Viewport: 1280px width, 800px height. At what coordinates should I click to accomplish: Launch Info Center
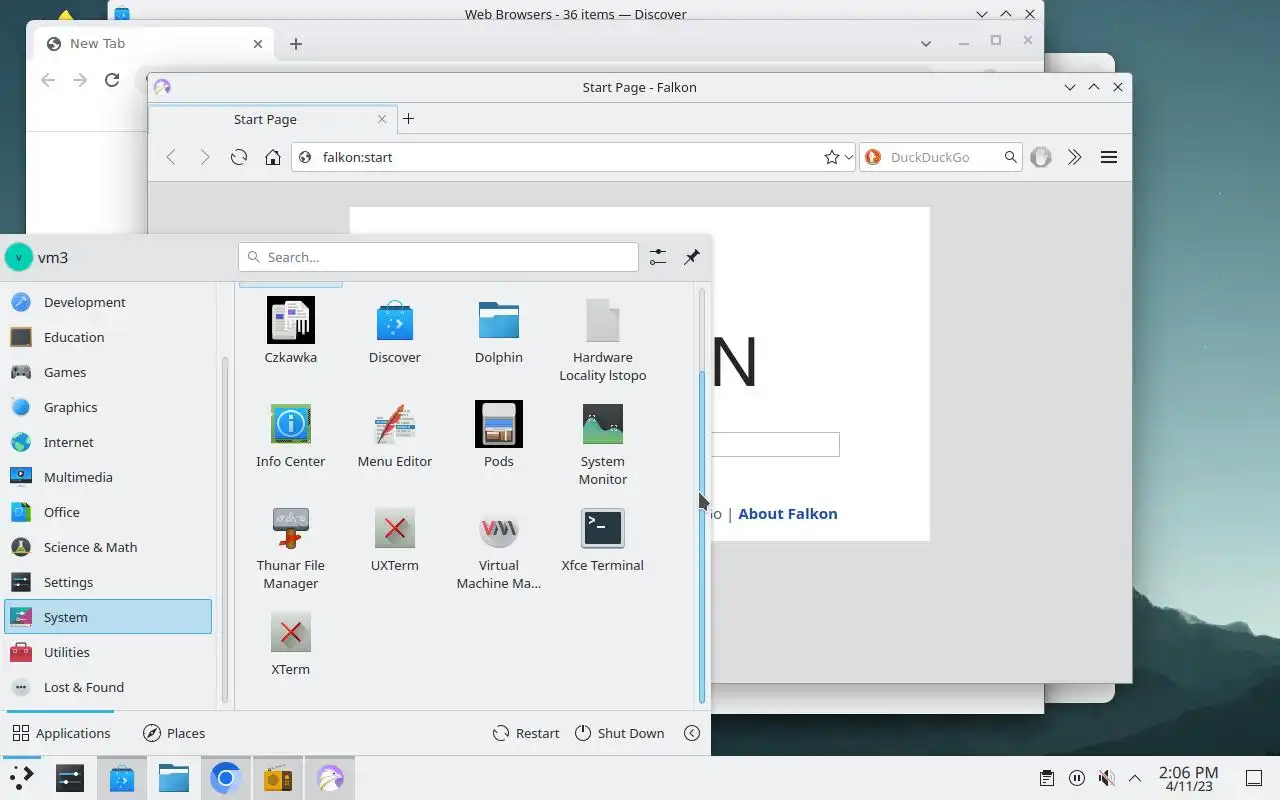click(290, 435)
